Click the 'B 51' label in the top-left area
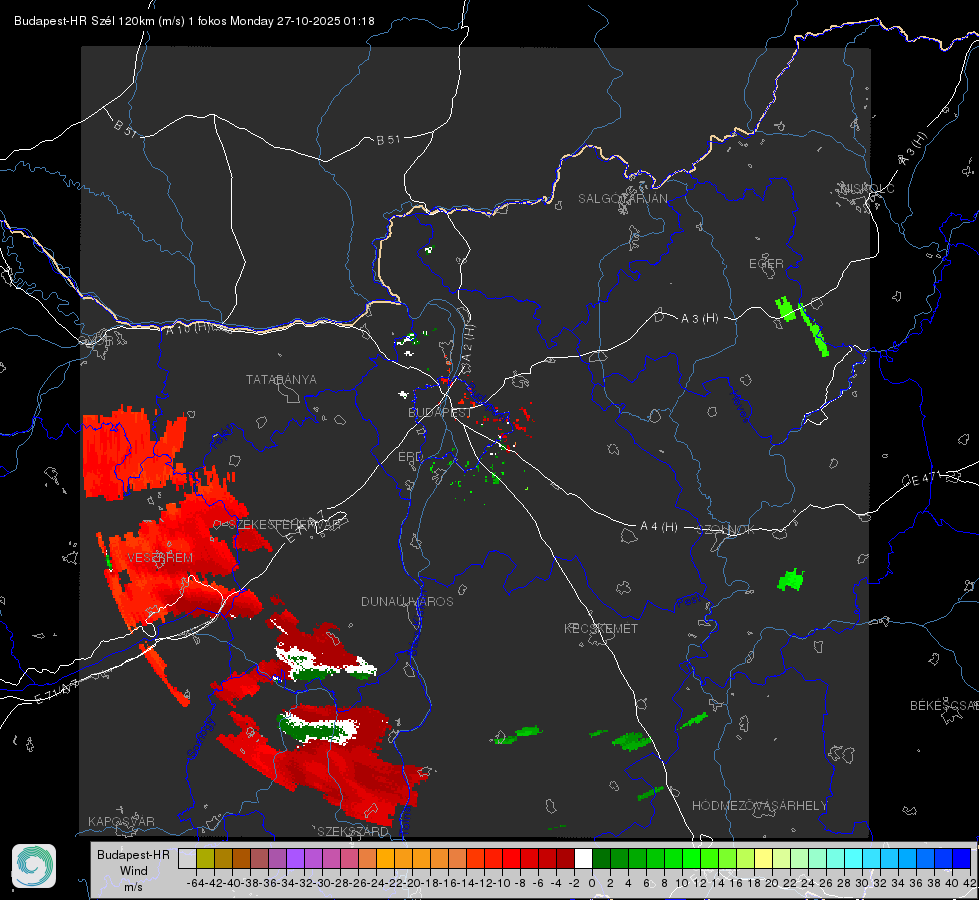 (x=125, y=127)
